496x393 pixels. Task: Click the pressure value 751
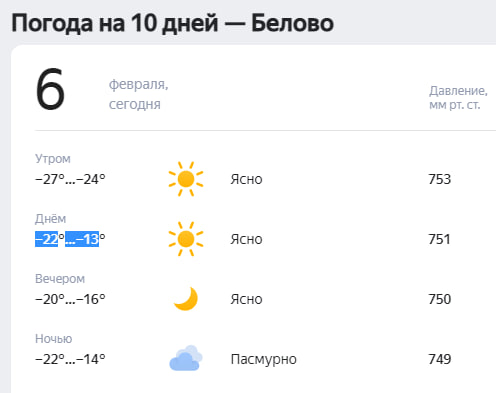[439, 239]
